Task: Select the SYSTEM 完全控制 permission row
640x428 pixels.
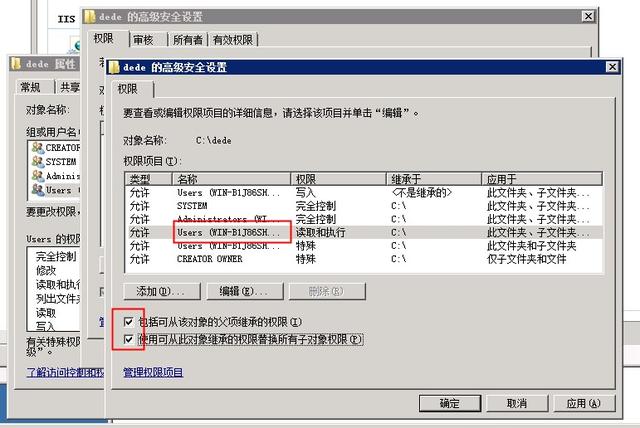Action: 363,206
